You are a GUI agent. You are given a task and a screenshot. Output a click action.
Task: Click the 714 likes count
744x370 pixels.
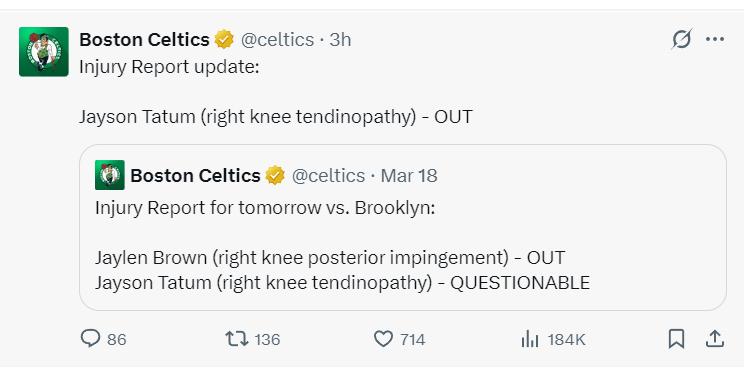point(412,340)
